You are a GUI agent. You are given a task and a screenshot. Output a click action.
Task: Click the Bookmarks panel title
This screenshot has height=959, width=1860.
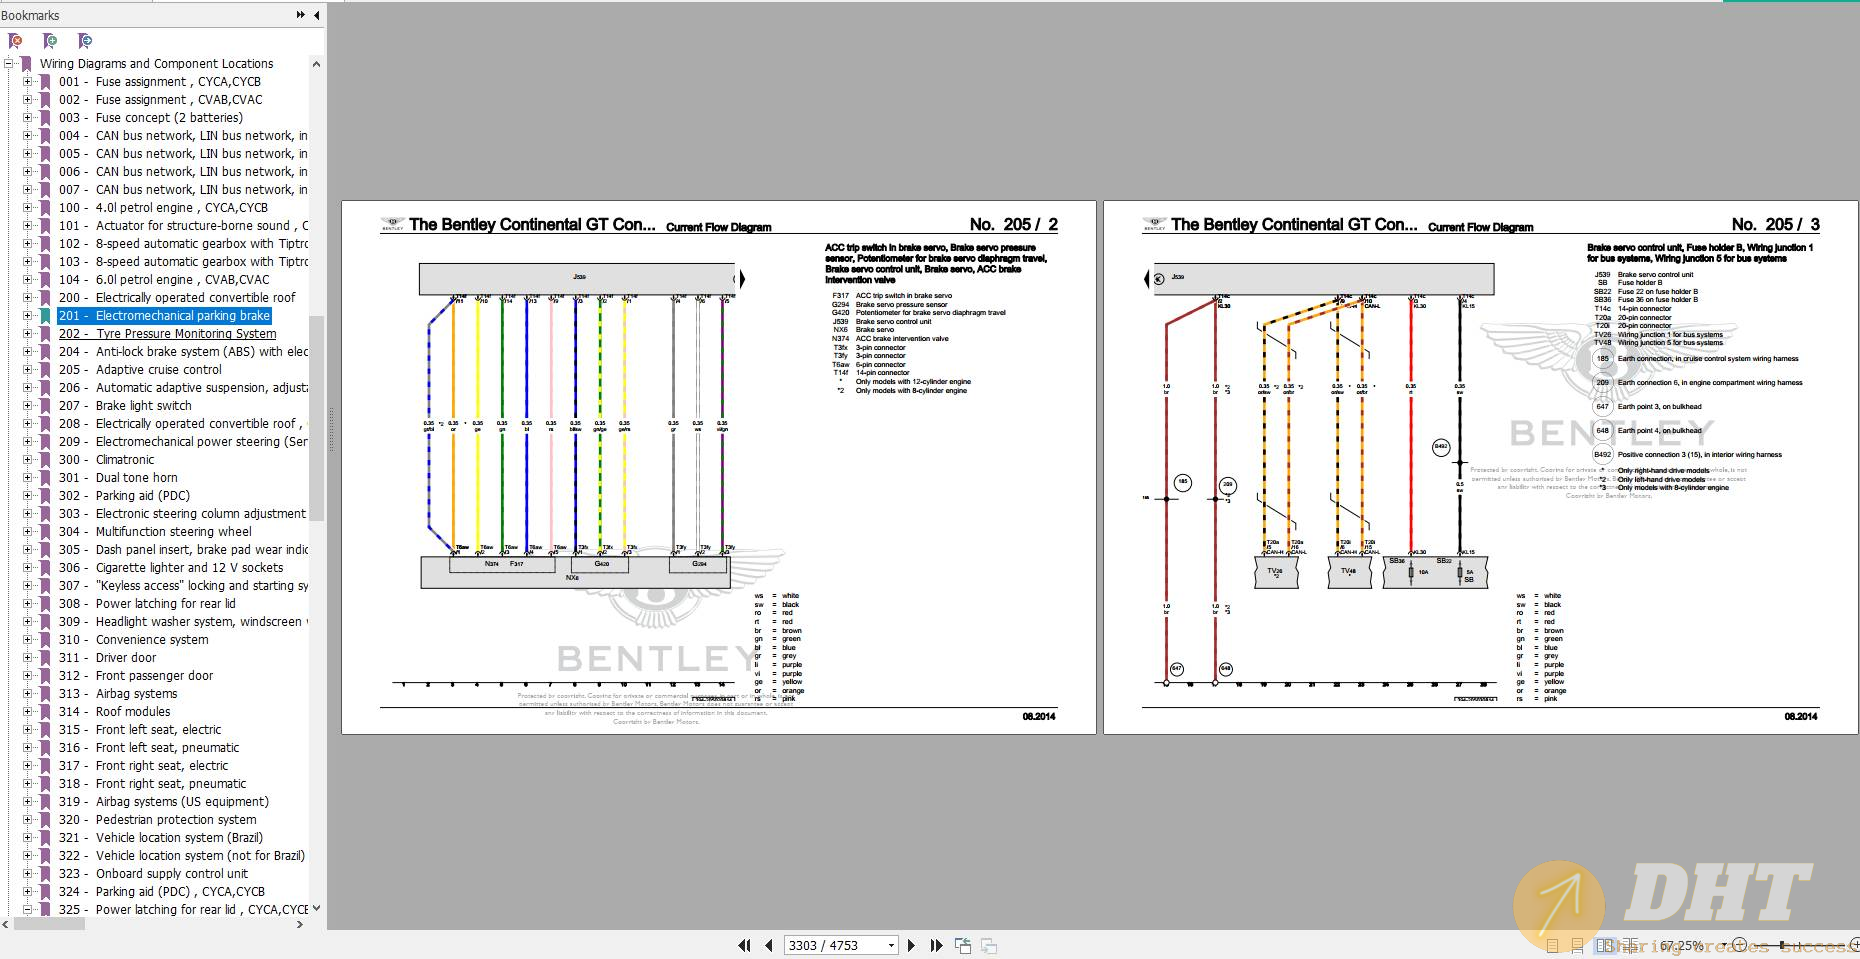pos(31,15)
